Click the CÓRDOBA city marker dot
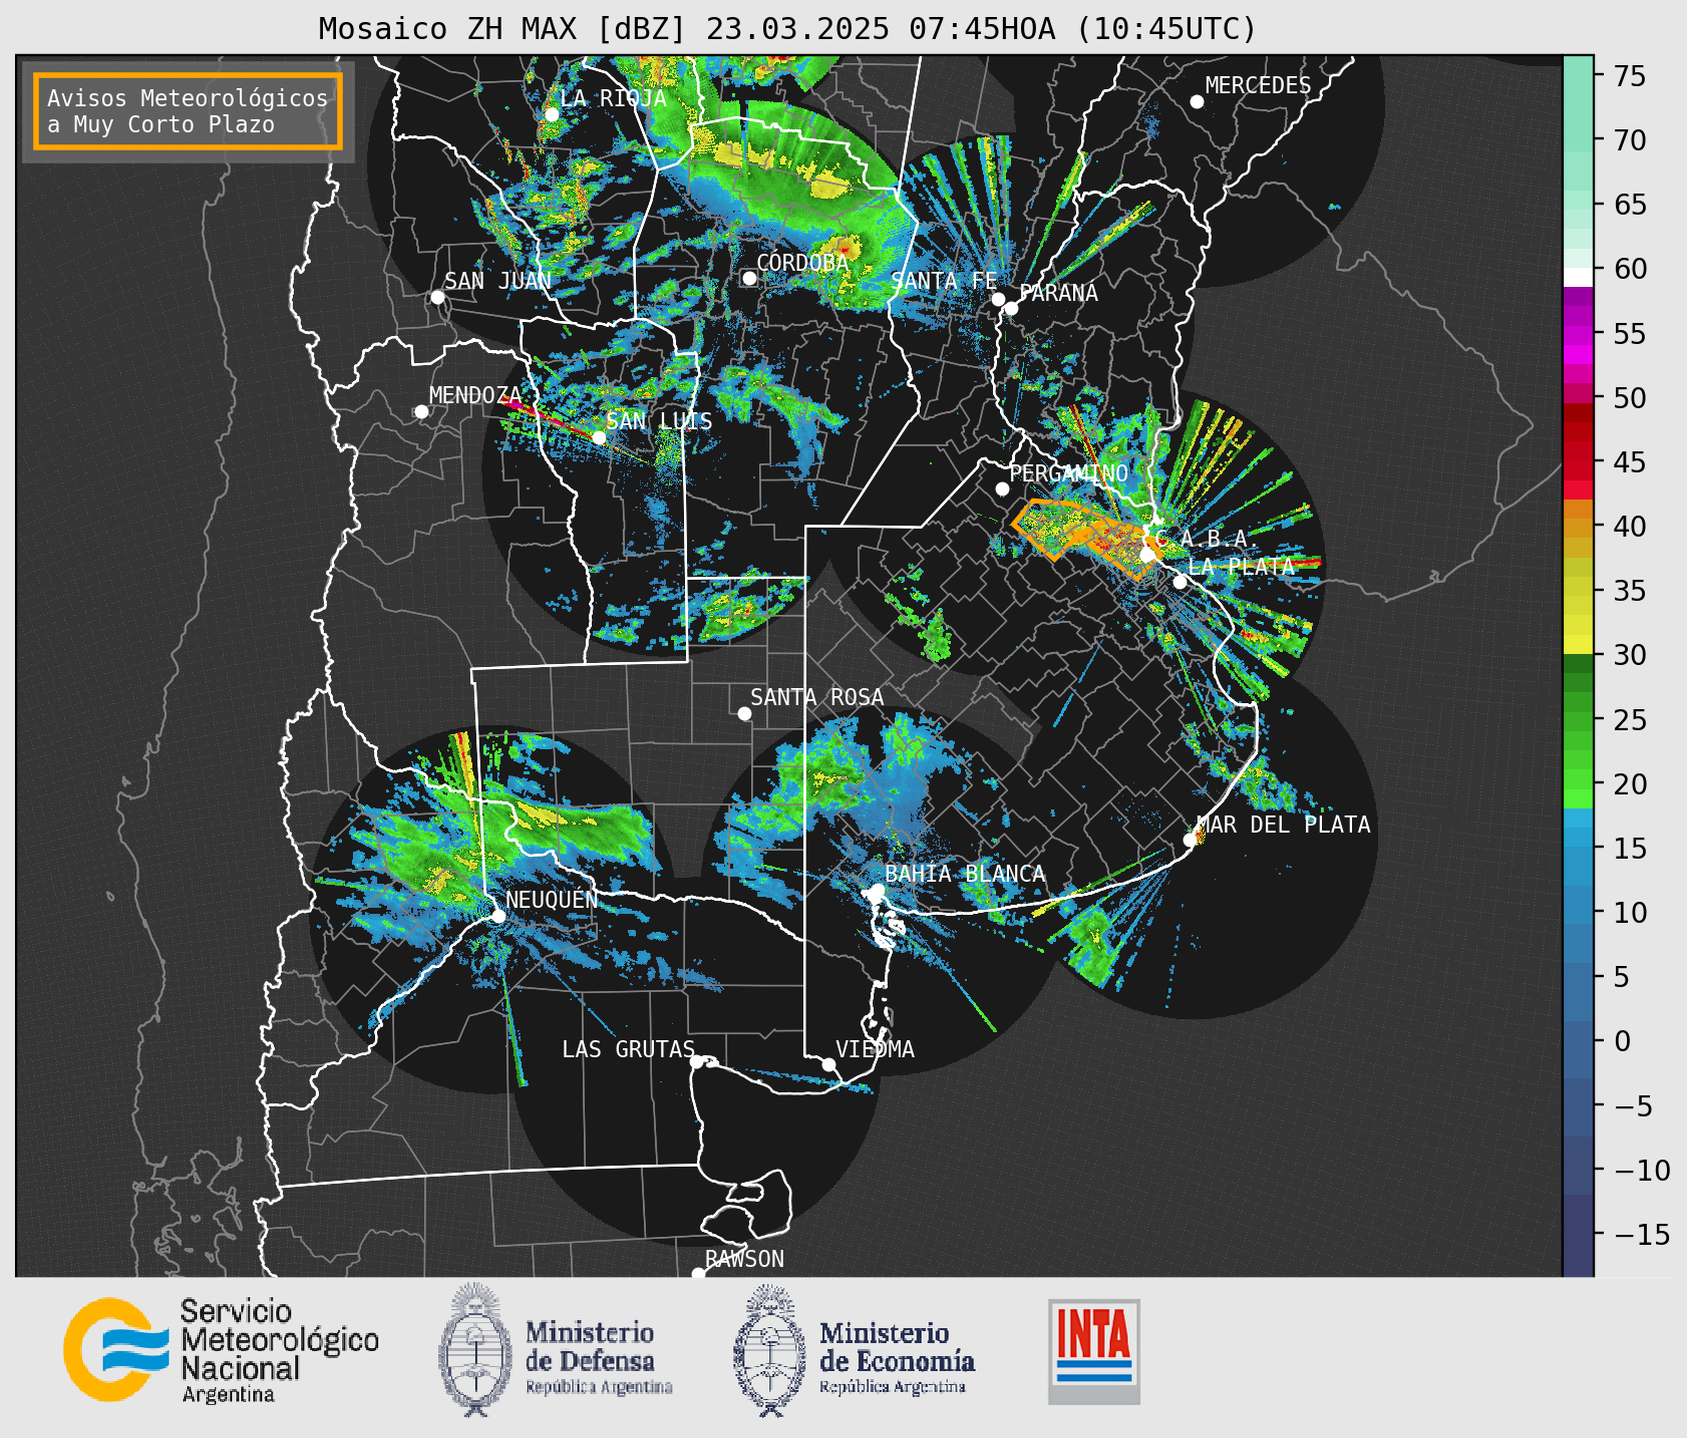1687x1438 pixels. tap(749, 278)
